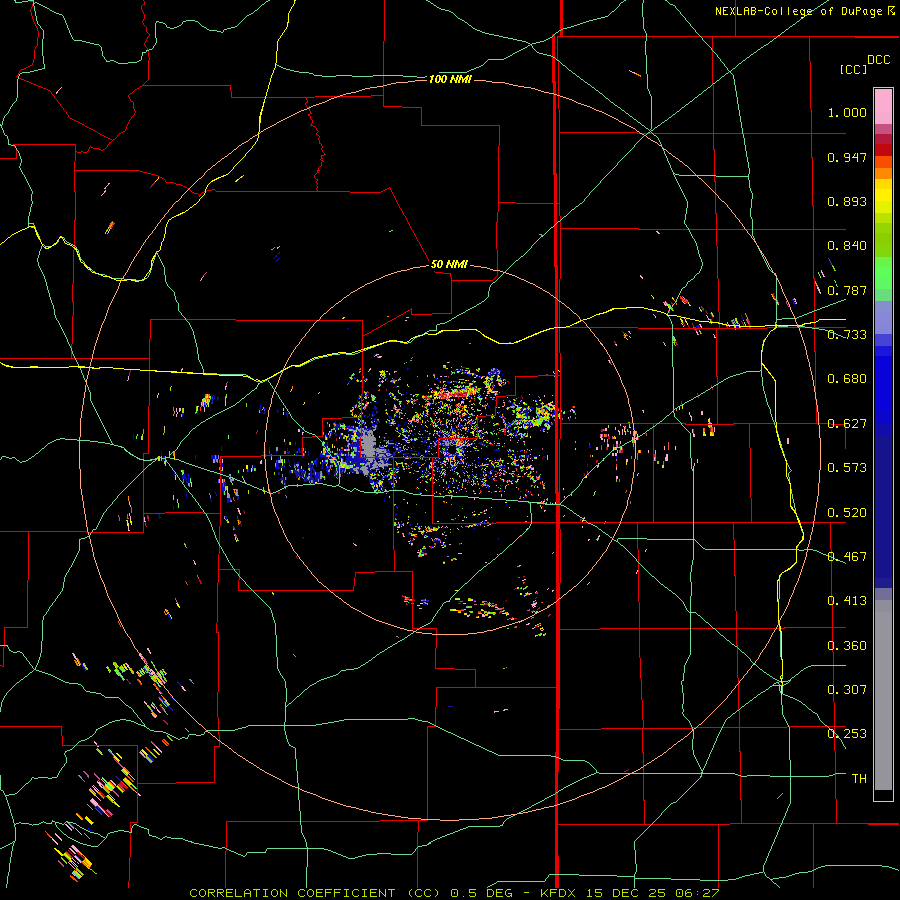Click the TH threshold label on the legend
This screenshot has height=900, width=900.
tap(859, 779)
